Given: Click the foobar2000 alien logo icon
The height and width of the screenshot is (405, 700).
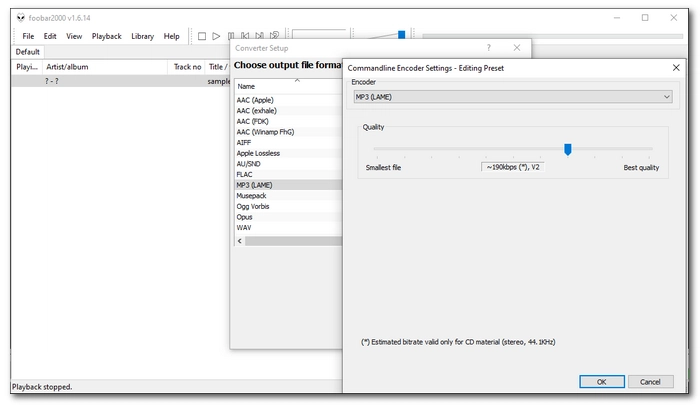Looking at the screenshot, I should [21, 18].
